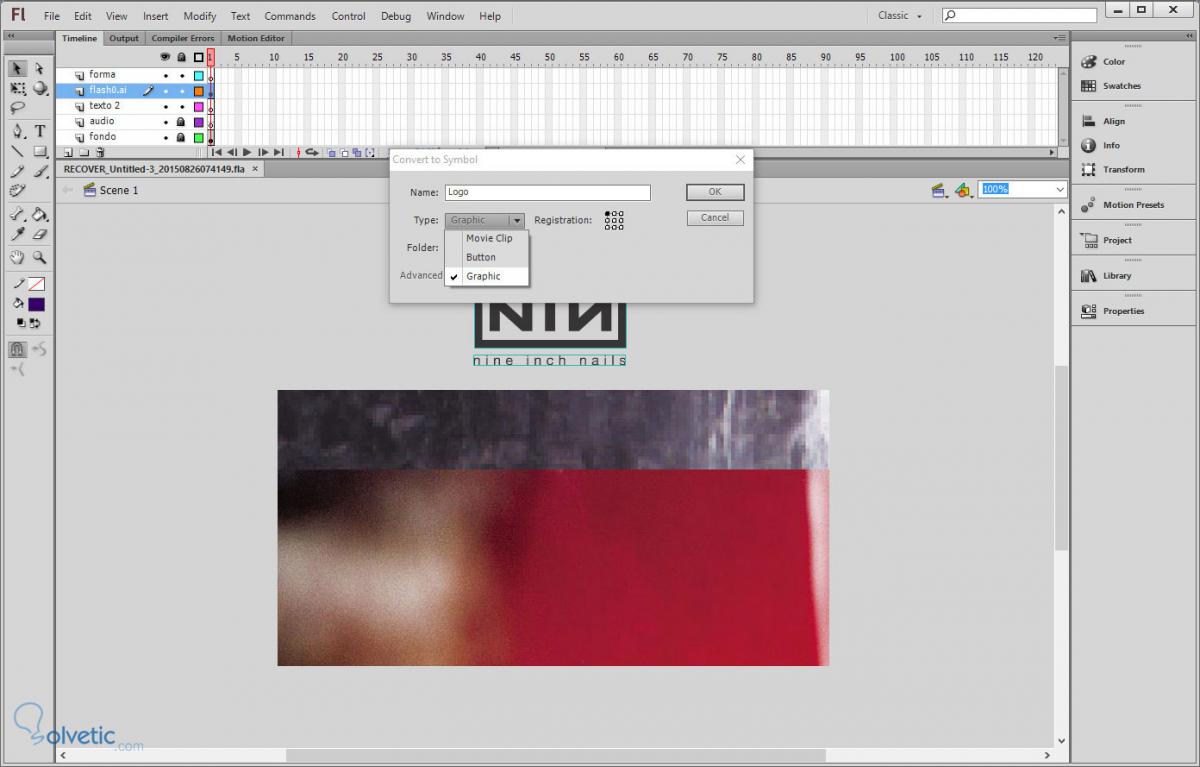Select the Text tool

[40, 131]
